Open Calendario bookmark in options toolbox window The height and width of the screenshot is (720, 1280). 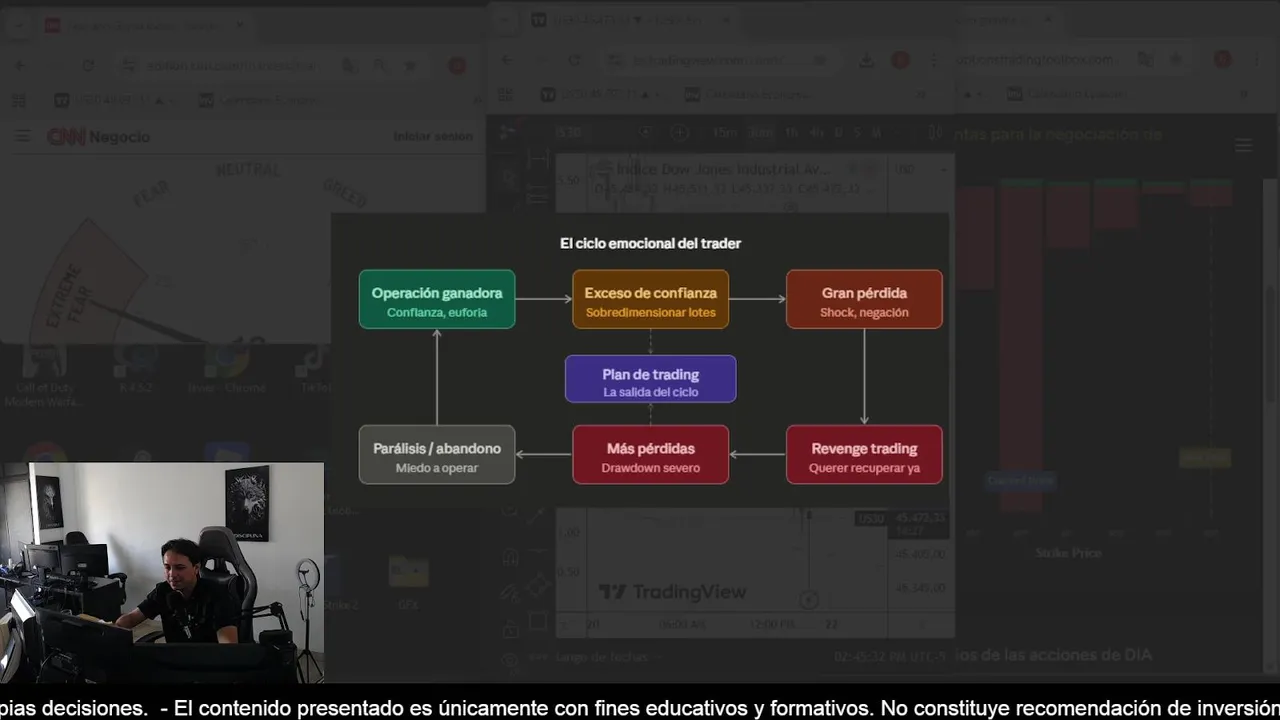1067,94
